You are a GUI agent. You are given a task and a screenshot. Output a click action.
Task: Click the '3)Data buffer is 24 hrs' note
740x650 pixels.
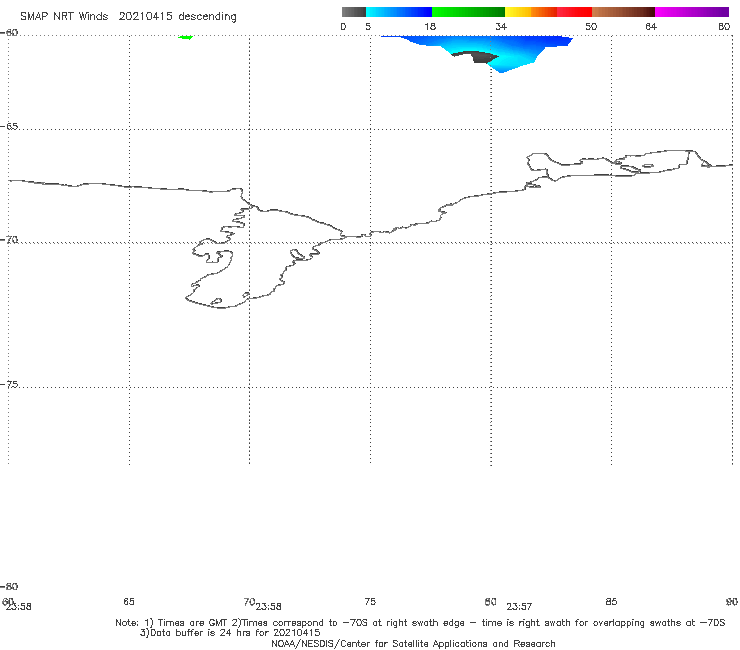tap(230, 633)
